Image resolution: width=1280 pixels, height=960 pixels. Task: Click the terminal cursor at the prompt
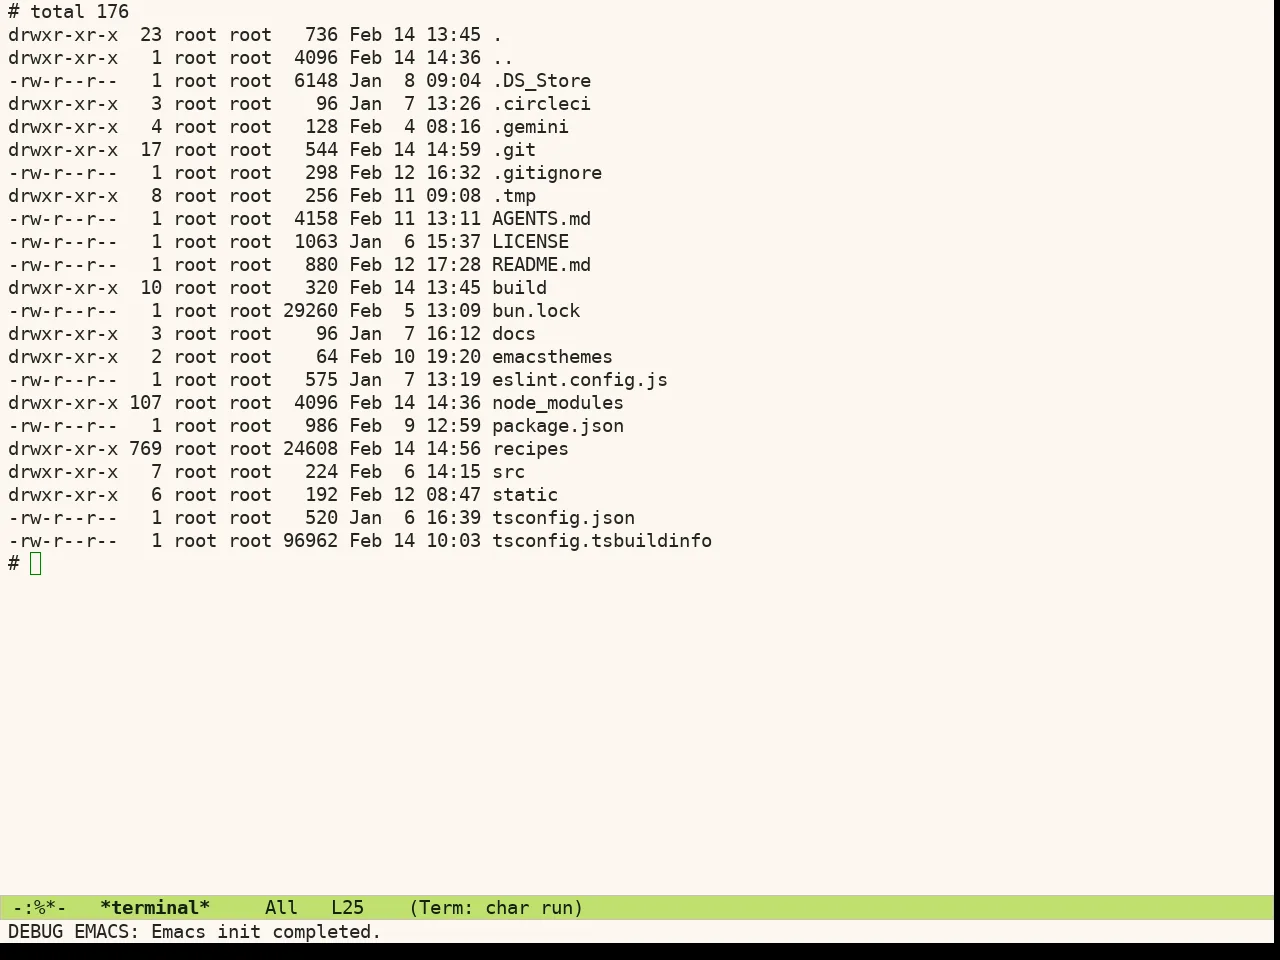[36, 564]
